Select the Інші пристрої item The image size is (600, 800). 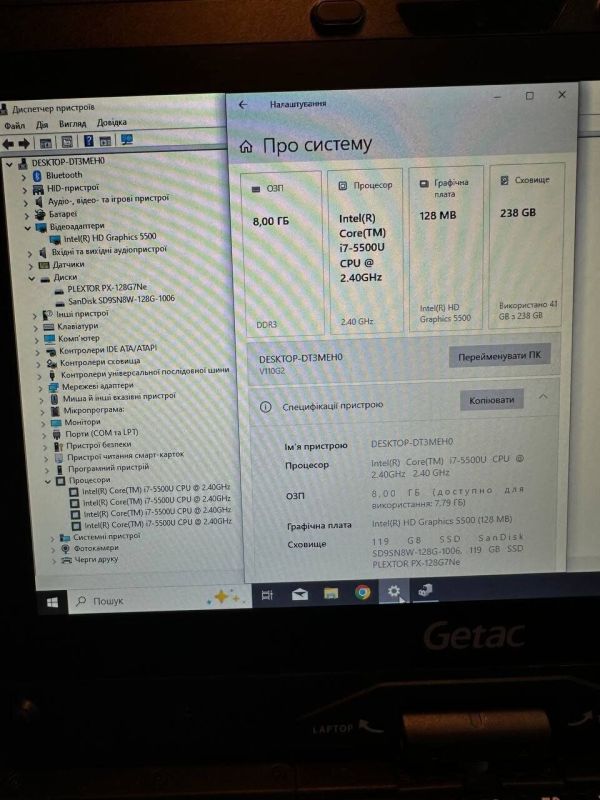click(82, 314)
